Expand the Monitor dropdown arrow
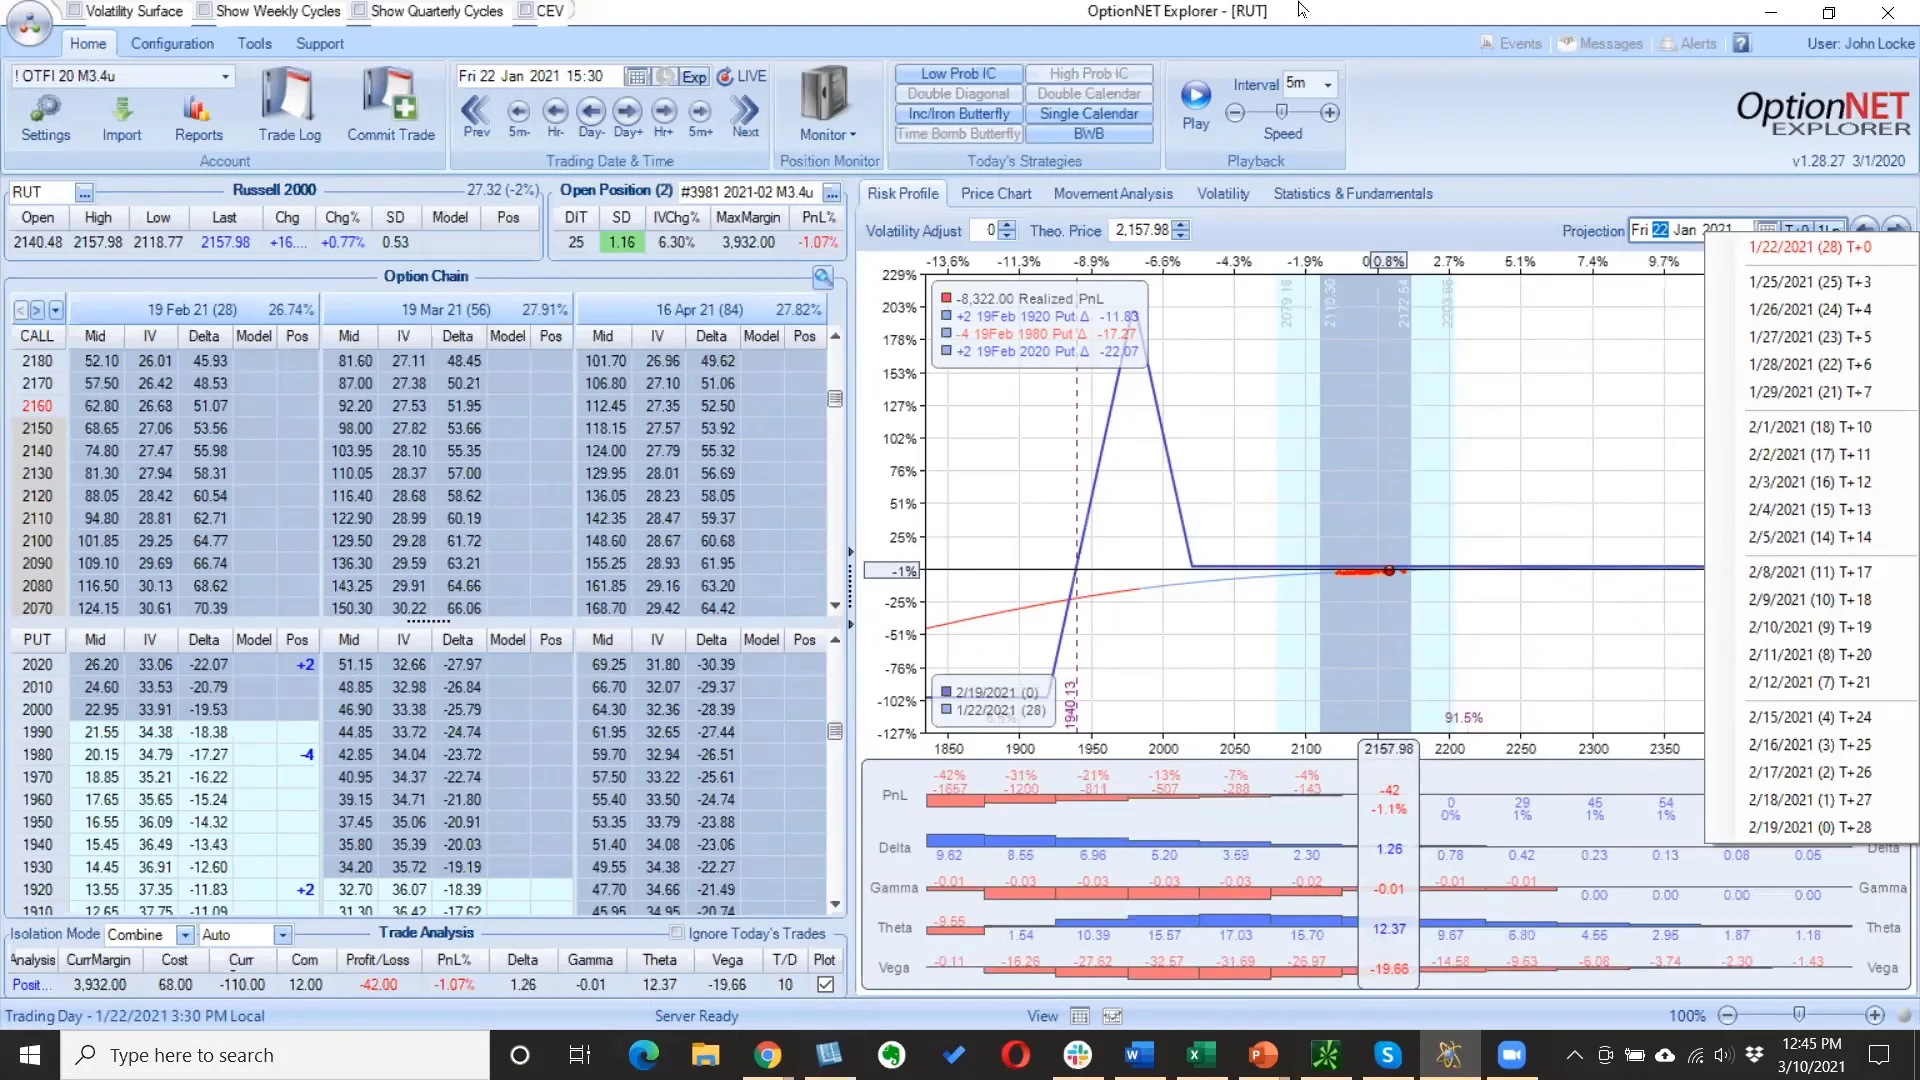This screenshot has height=1080, width=1920. point(853,135)
